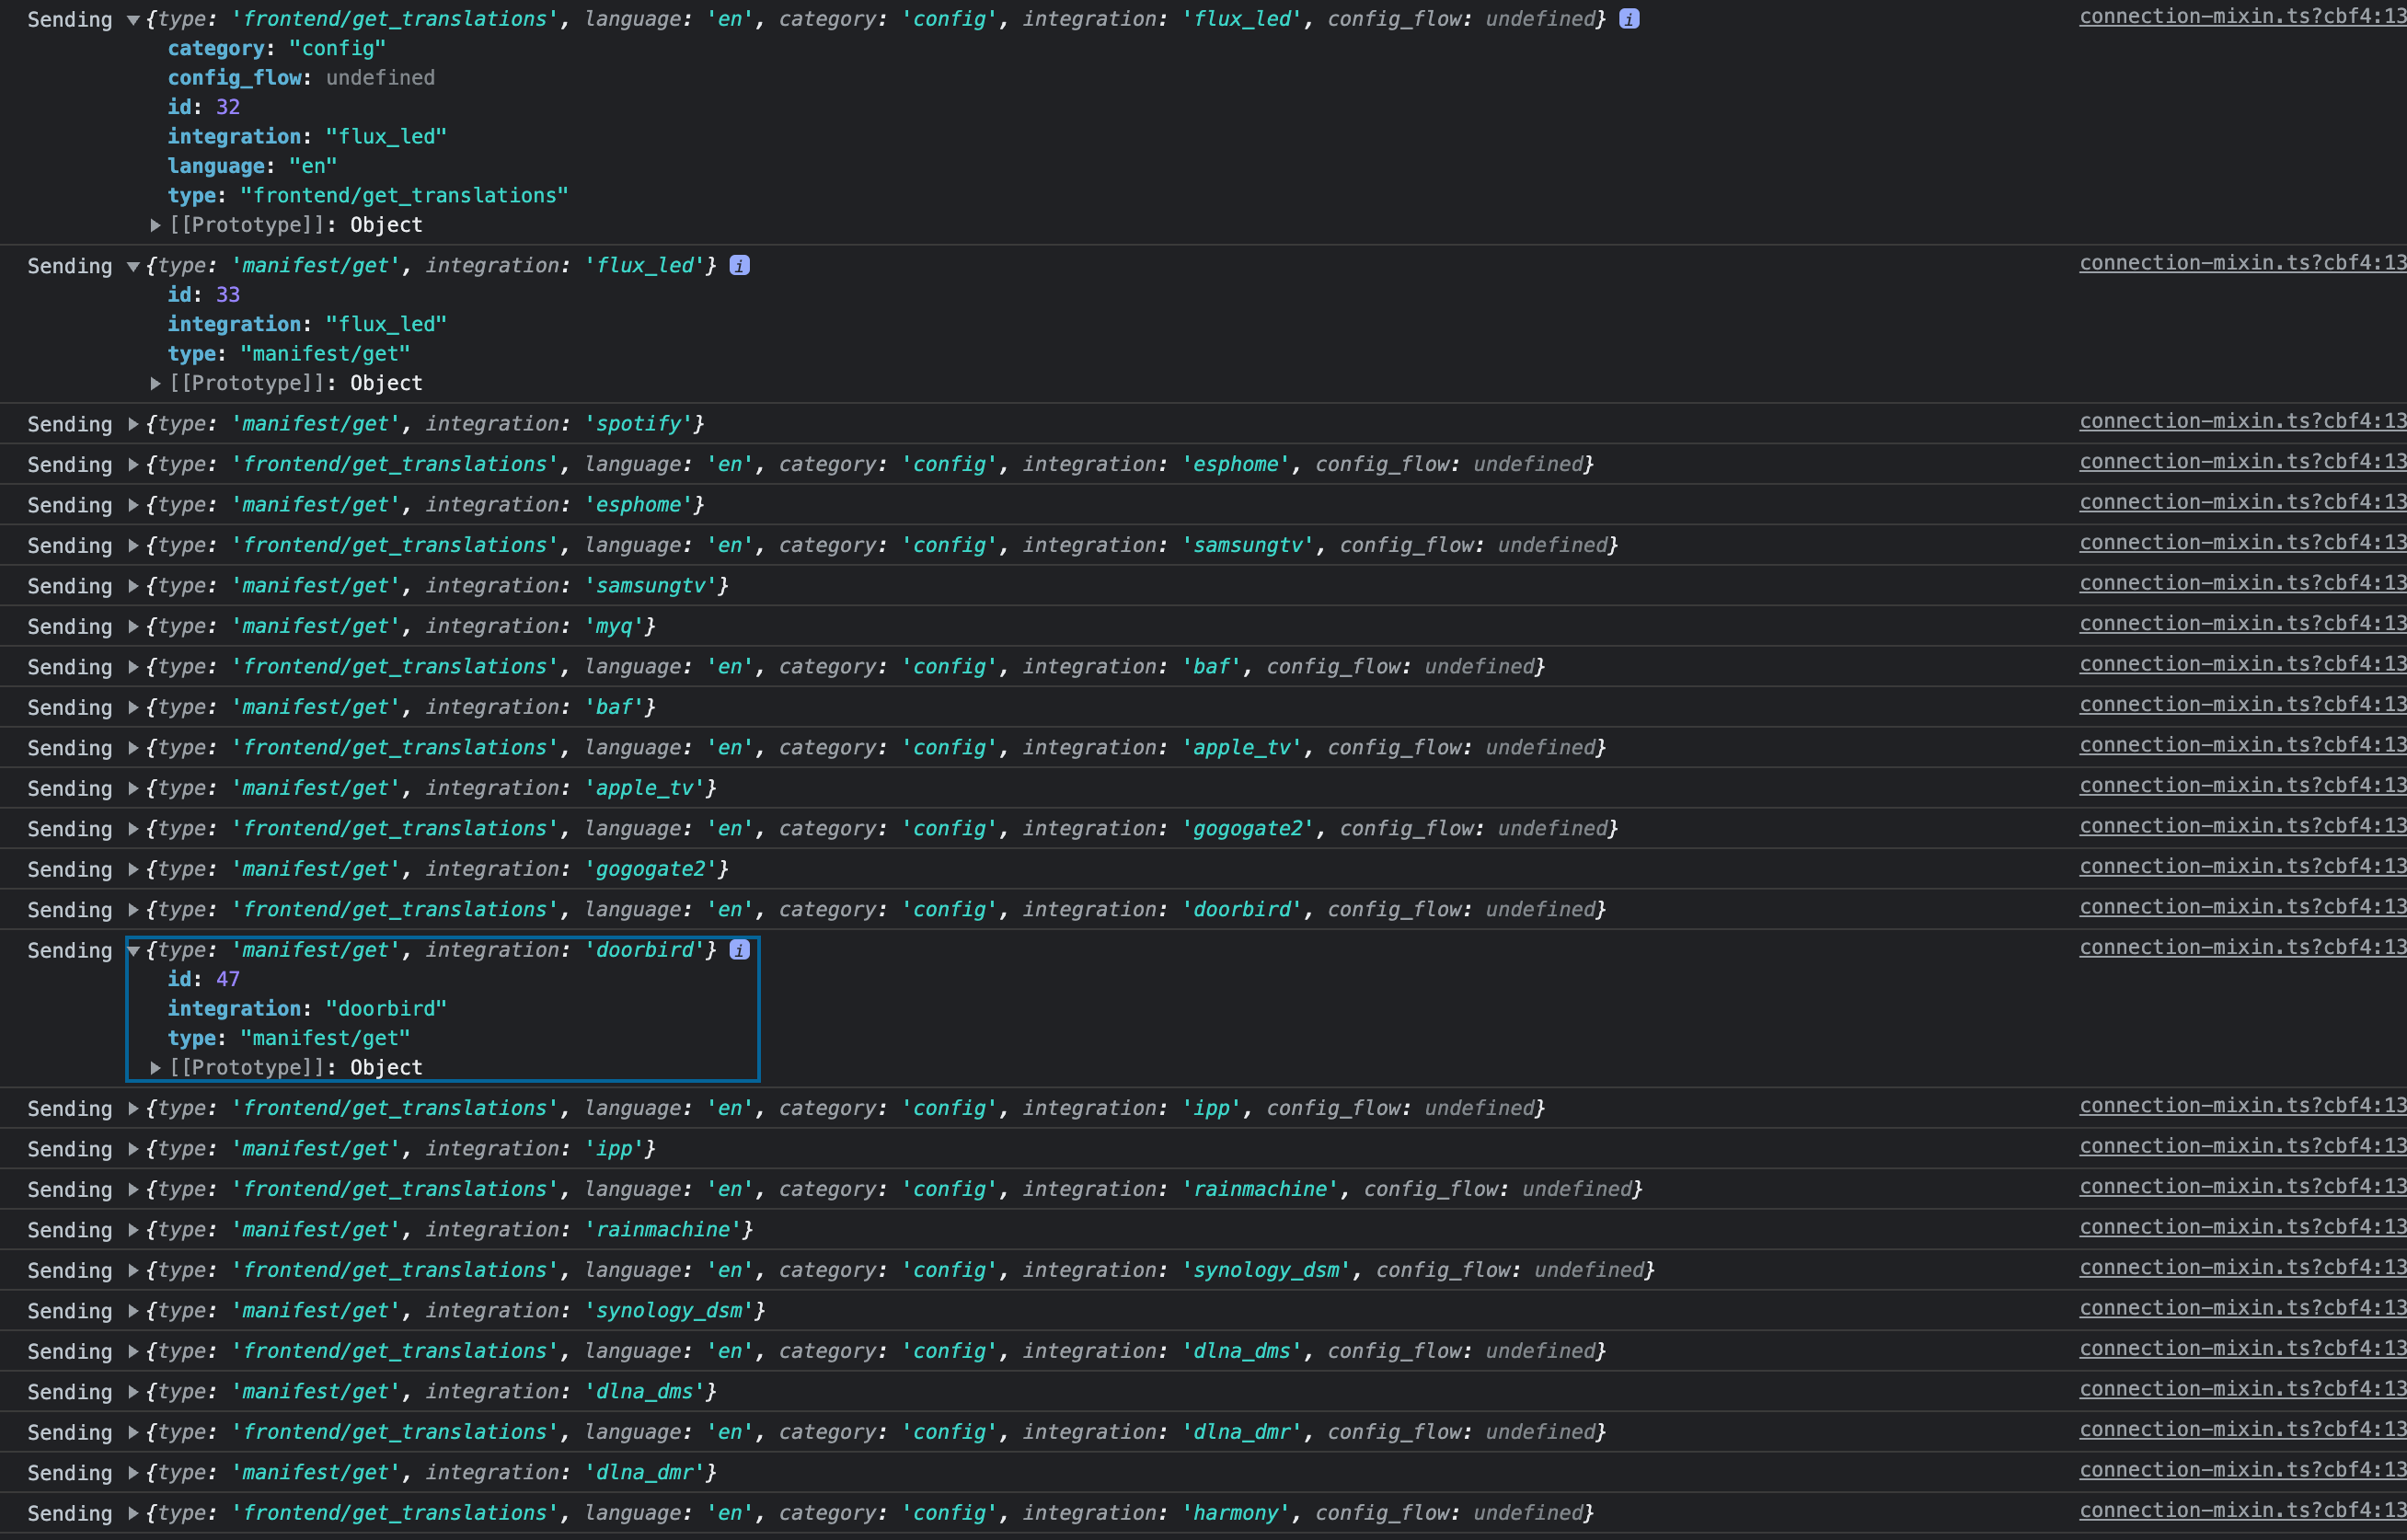Expand Prototype under flux_led manifest object
2407x1540 pixels.
(155, 384)
